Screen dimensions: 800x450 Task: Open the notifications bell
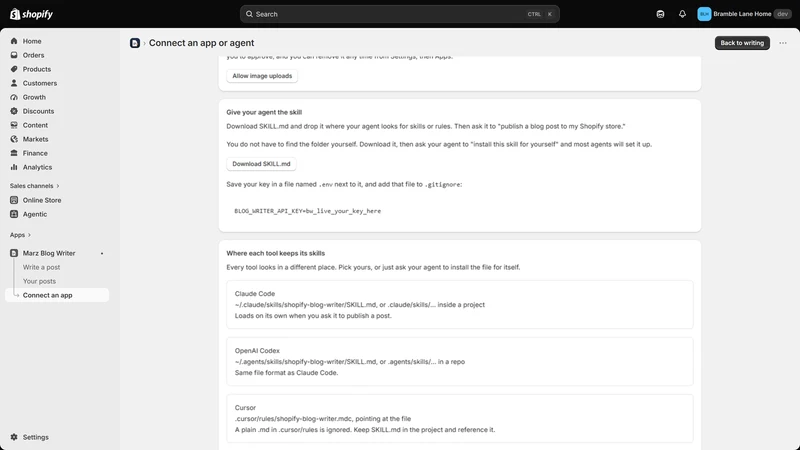coord(682,14)
